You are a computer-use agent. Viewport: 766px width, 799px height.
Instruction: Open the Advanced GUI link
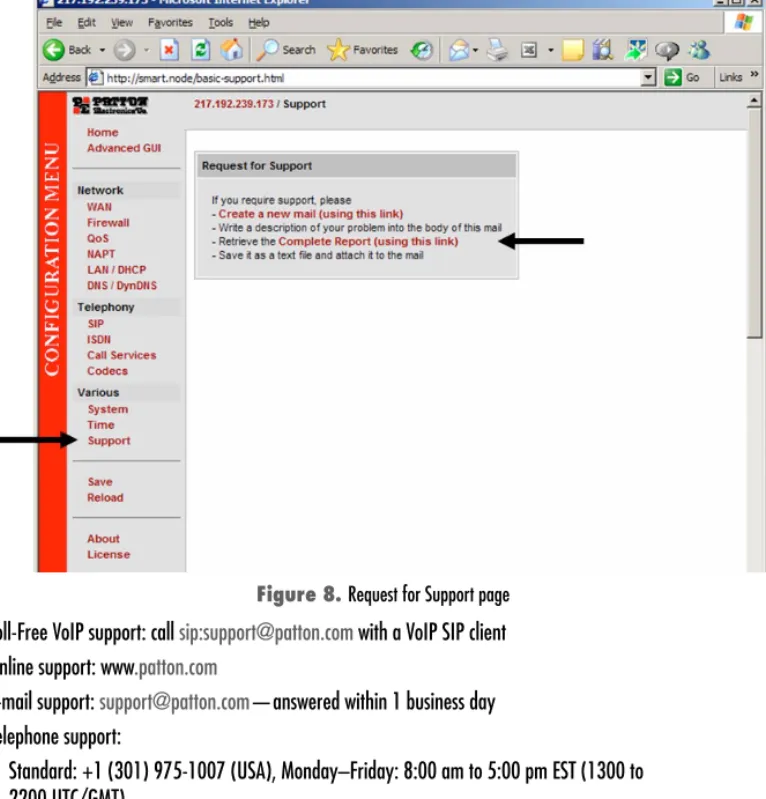[x=124, y=148]
